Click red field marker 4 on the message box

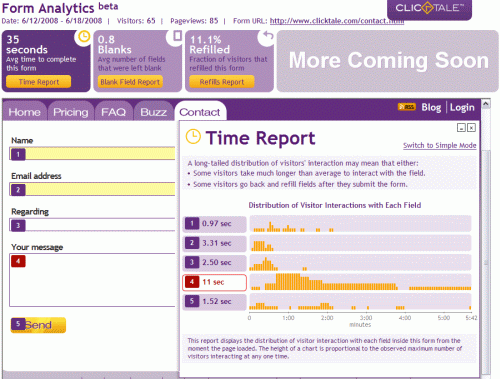[x=18, y=261]
